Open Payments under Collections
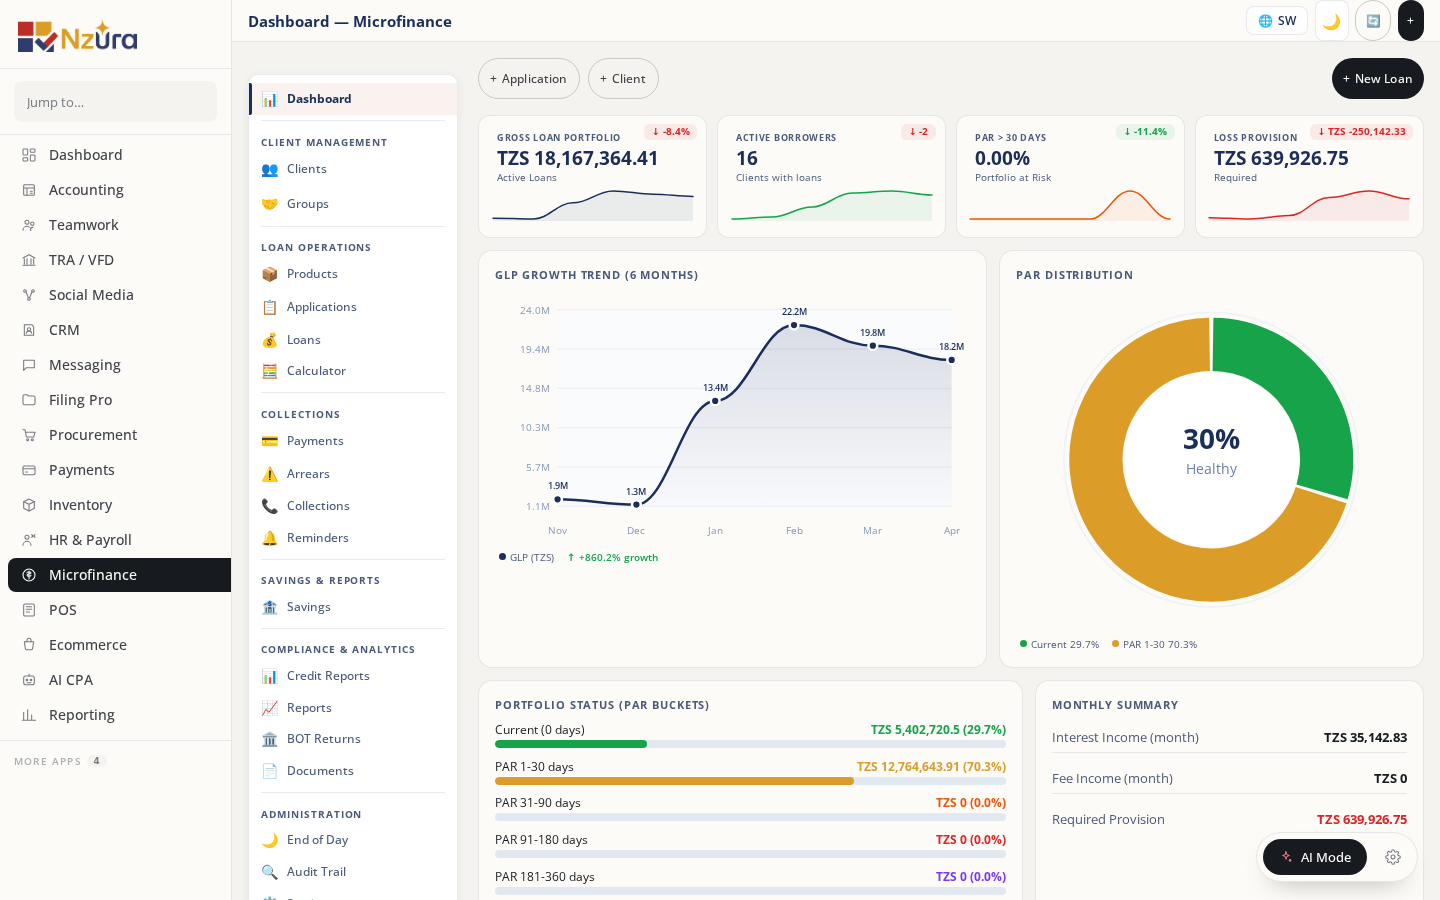 point(353,441)
